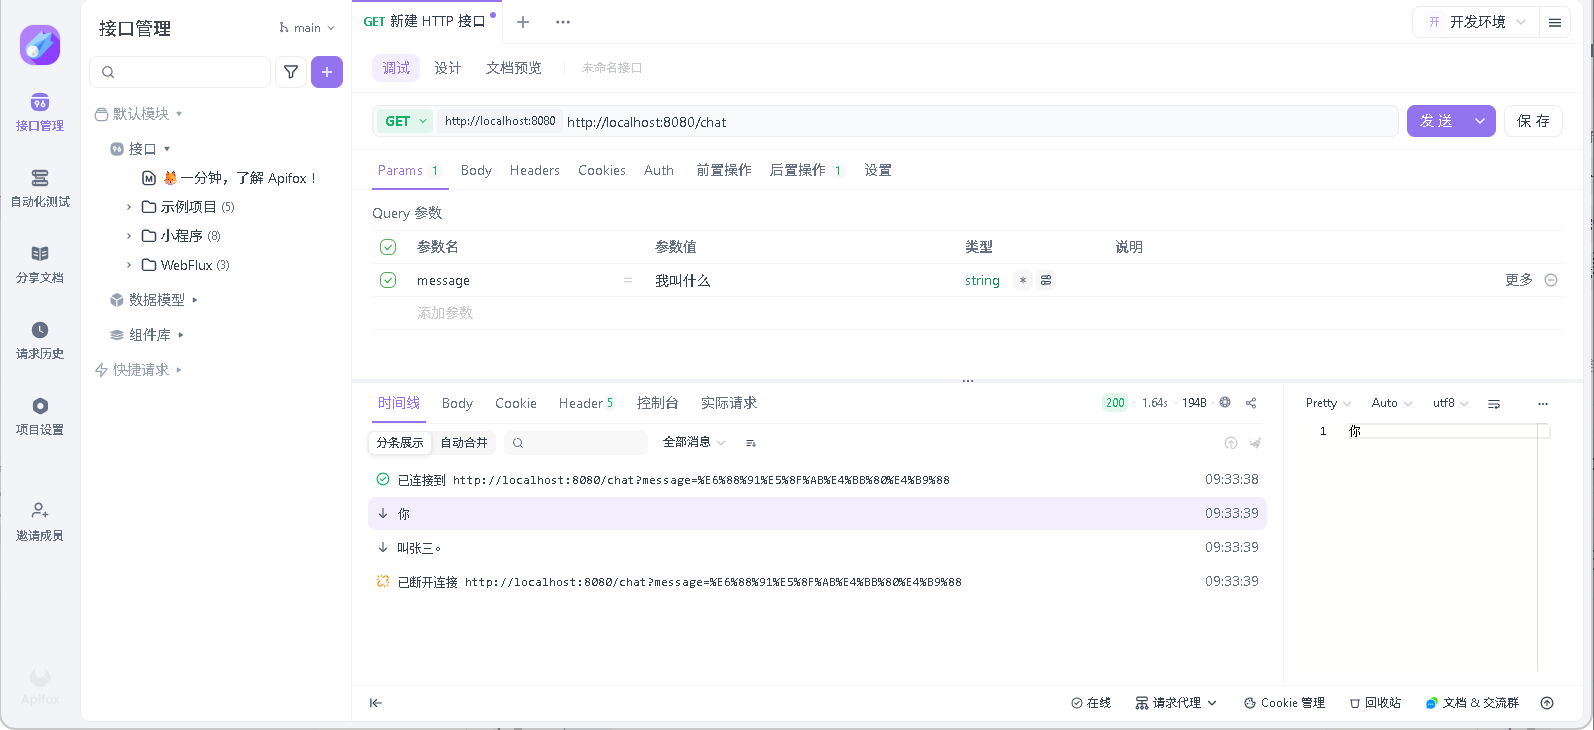
Task: Open the tab bar's three-dot more menu
Action: click(563, 22)
